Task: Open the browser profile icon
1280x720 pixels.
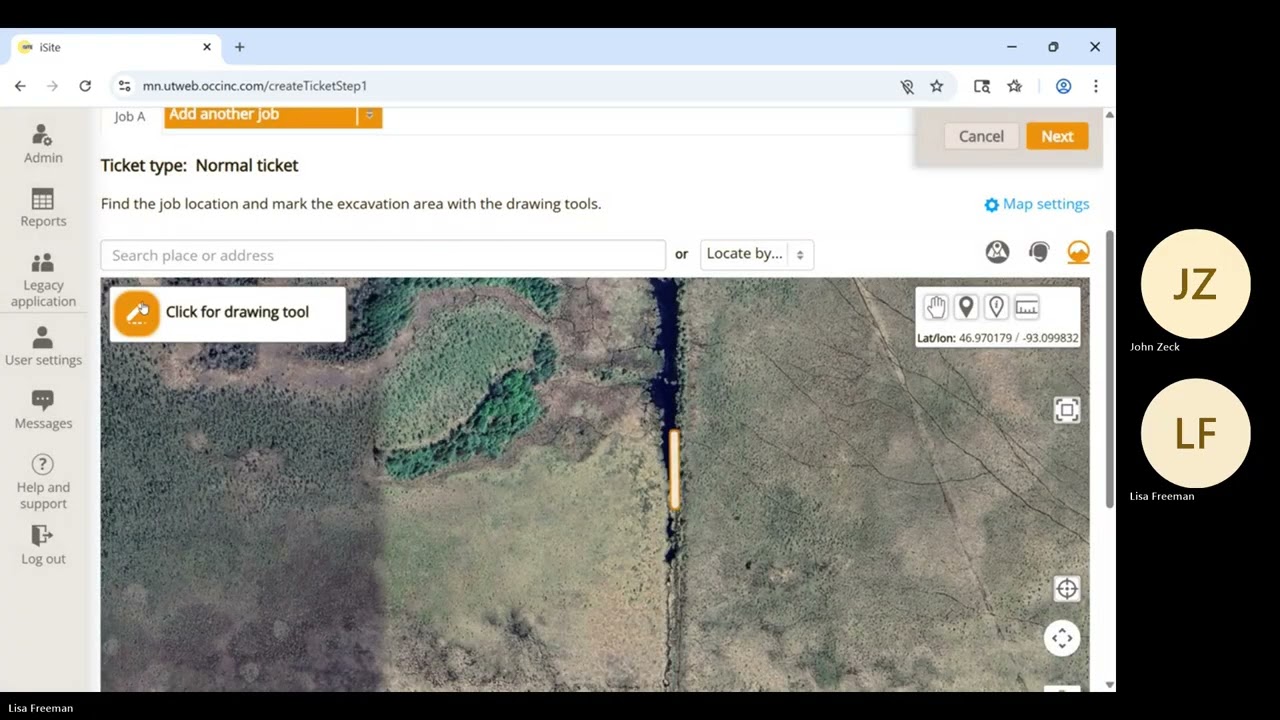Action: click(1064, 87)
